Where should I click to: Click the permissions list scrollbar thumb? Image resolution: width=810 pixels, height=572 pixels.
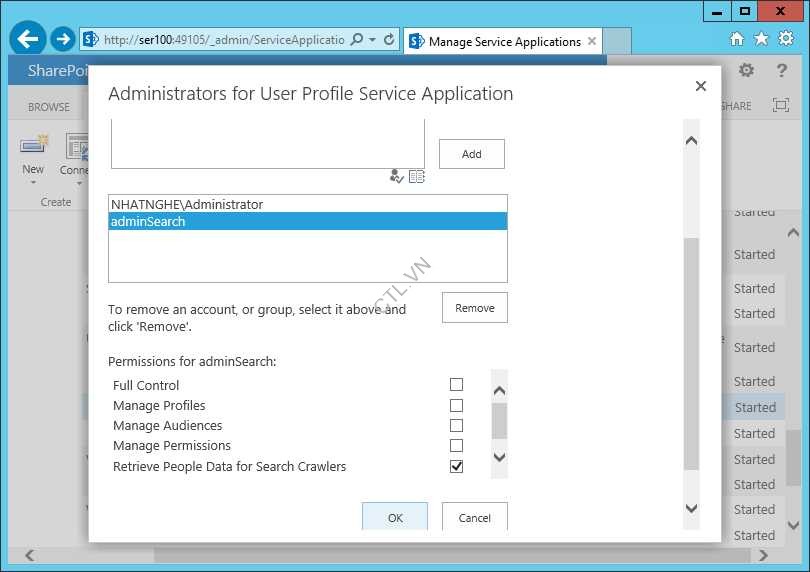[x=499, y=421]
